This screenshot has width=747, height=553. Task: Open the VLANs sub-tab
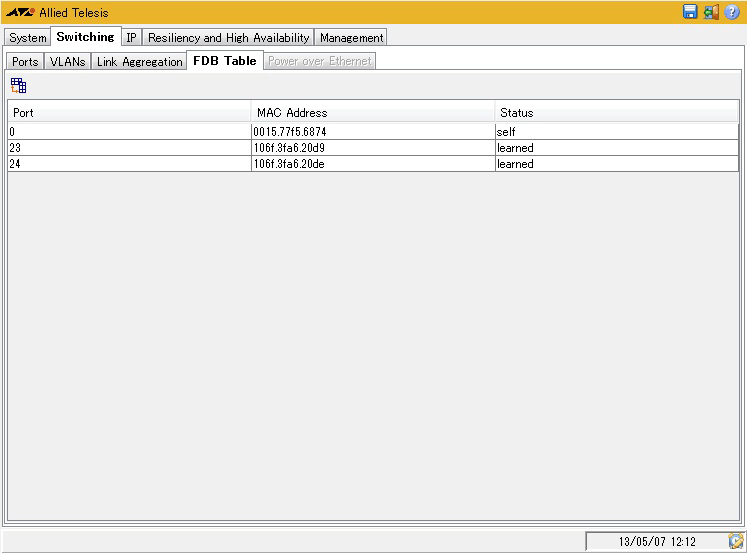(x=68, y=61)
